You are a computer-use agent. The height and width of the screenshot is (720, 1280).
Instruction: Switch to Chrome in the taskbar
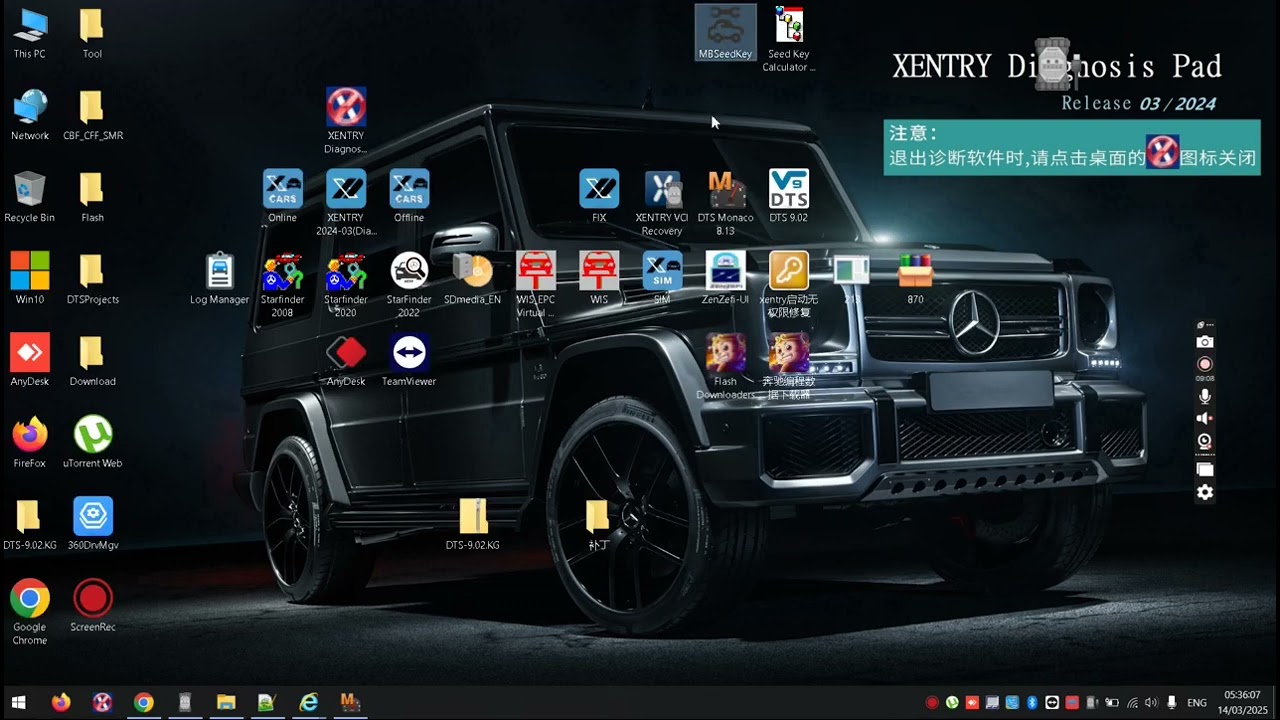point(144,703)
